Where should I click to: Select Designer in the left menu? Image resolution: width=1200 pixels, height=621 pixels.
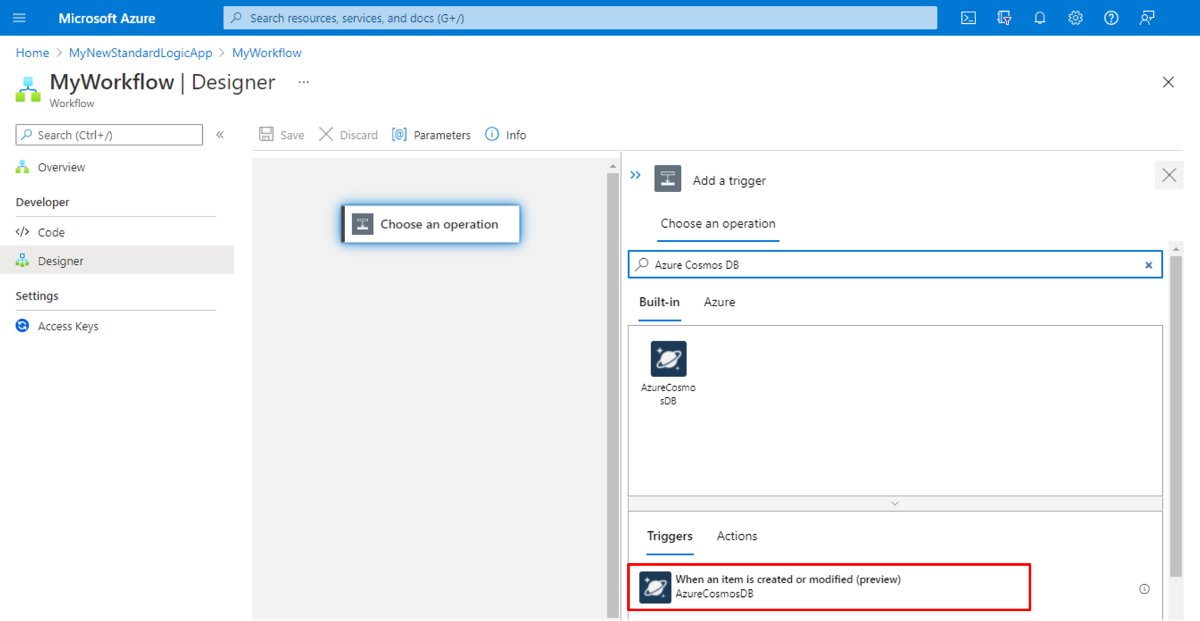pos(117,261)
